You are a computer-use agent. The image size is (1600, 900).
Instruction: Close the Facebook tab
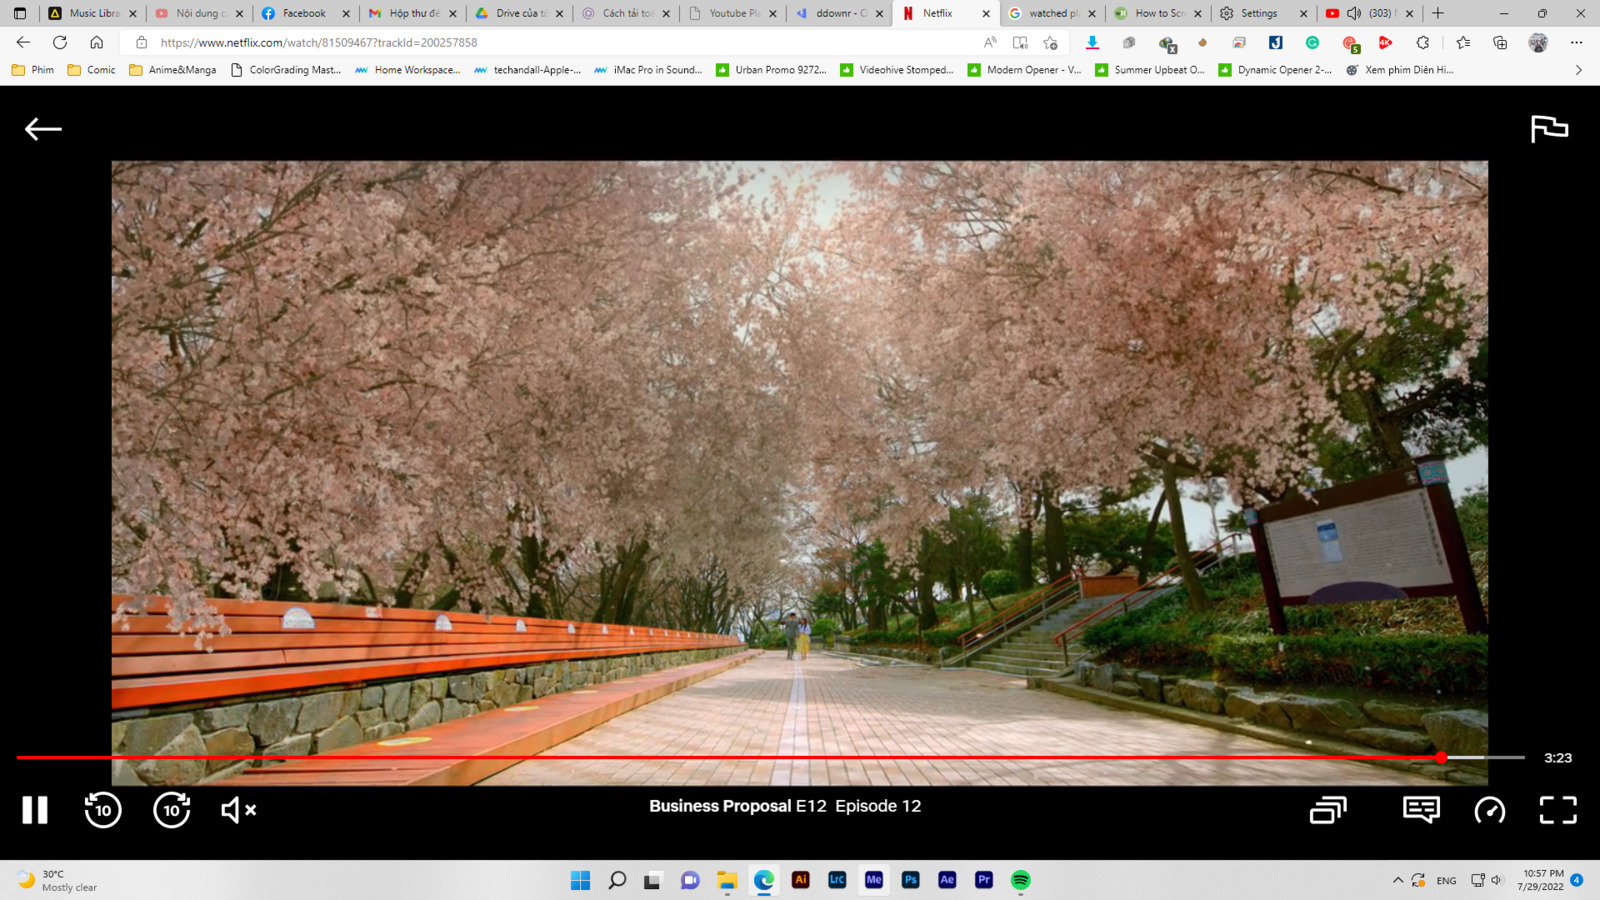pyautogui.click(x=346, y=13)
